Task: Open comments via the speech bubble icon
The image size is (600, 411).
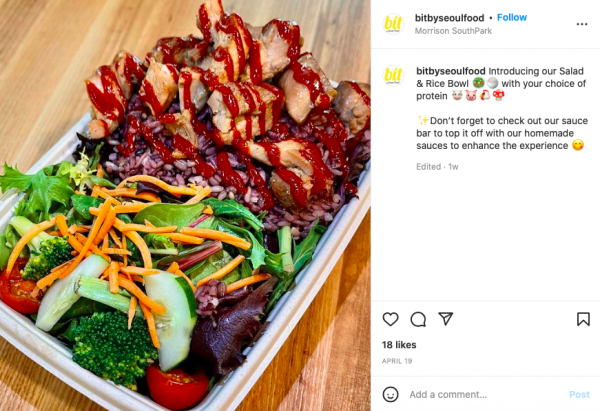Action: coord(418,319)
